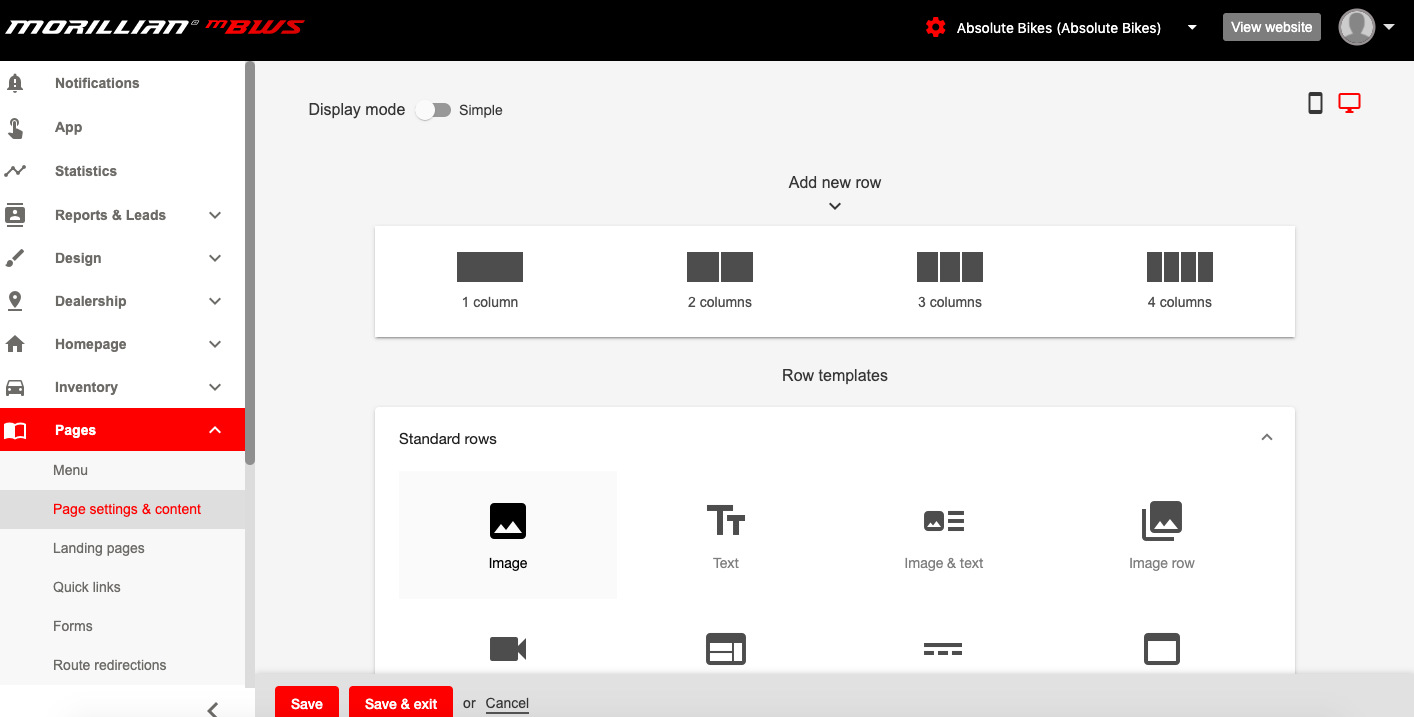This screenshot has height=717, width=1414.
Task: Open Landing pages from the sidebar
Action: tap(99, 548)
